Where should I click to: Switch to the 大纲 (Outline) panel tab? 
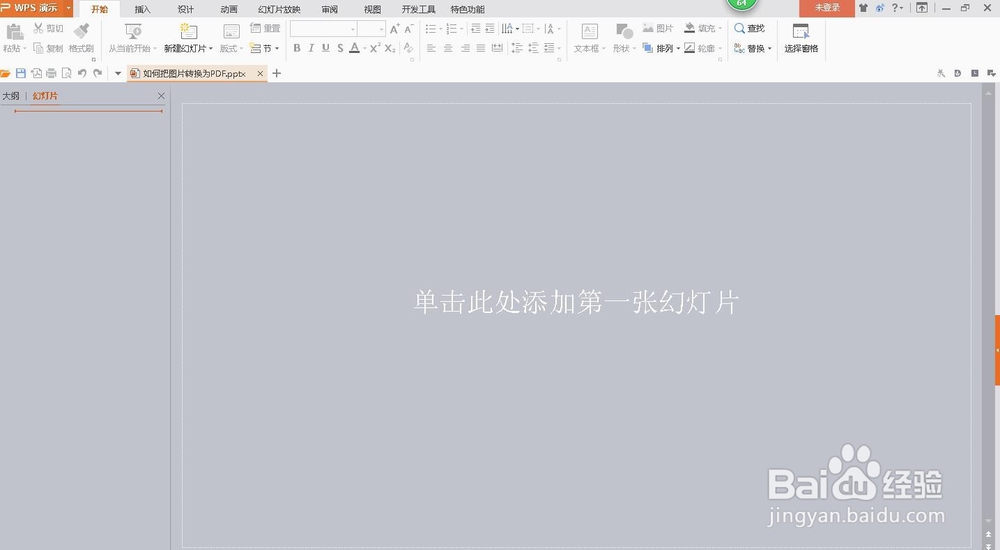(11, 96)
